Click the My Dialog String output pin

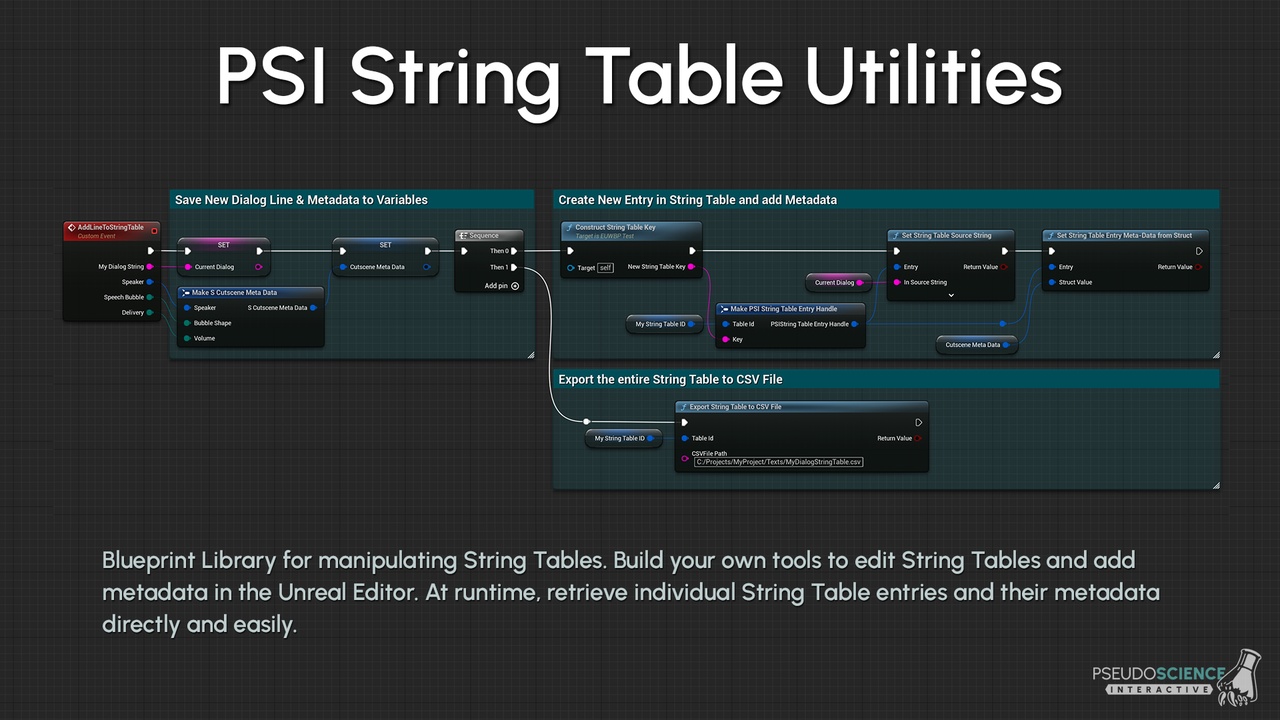click(x=150, y=267)
